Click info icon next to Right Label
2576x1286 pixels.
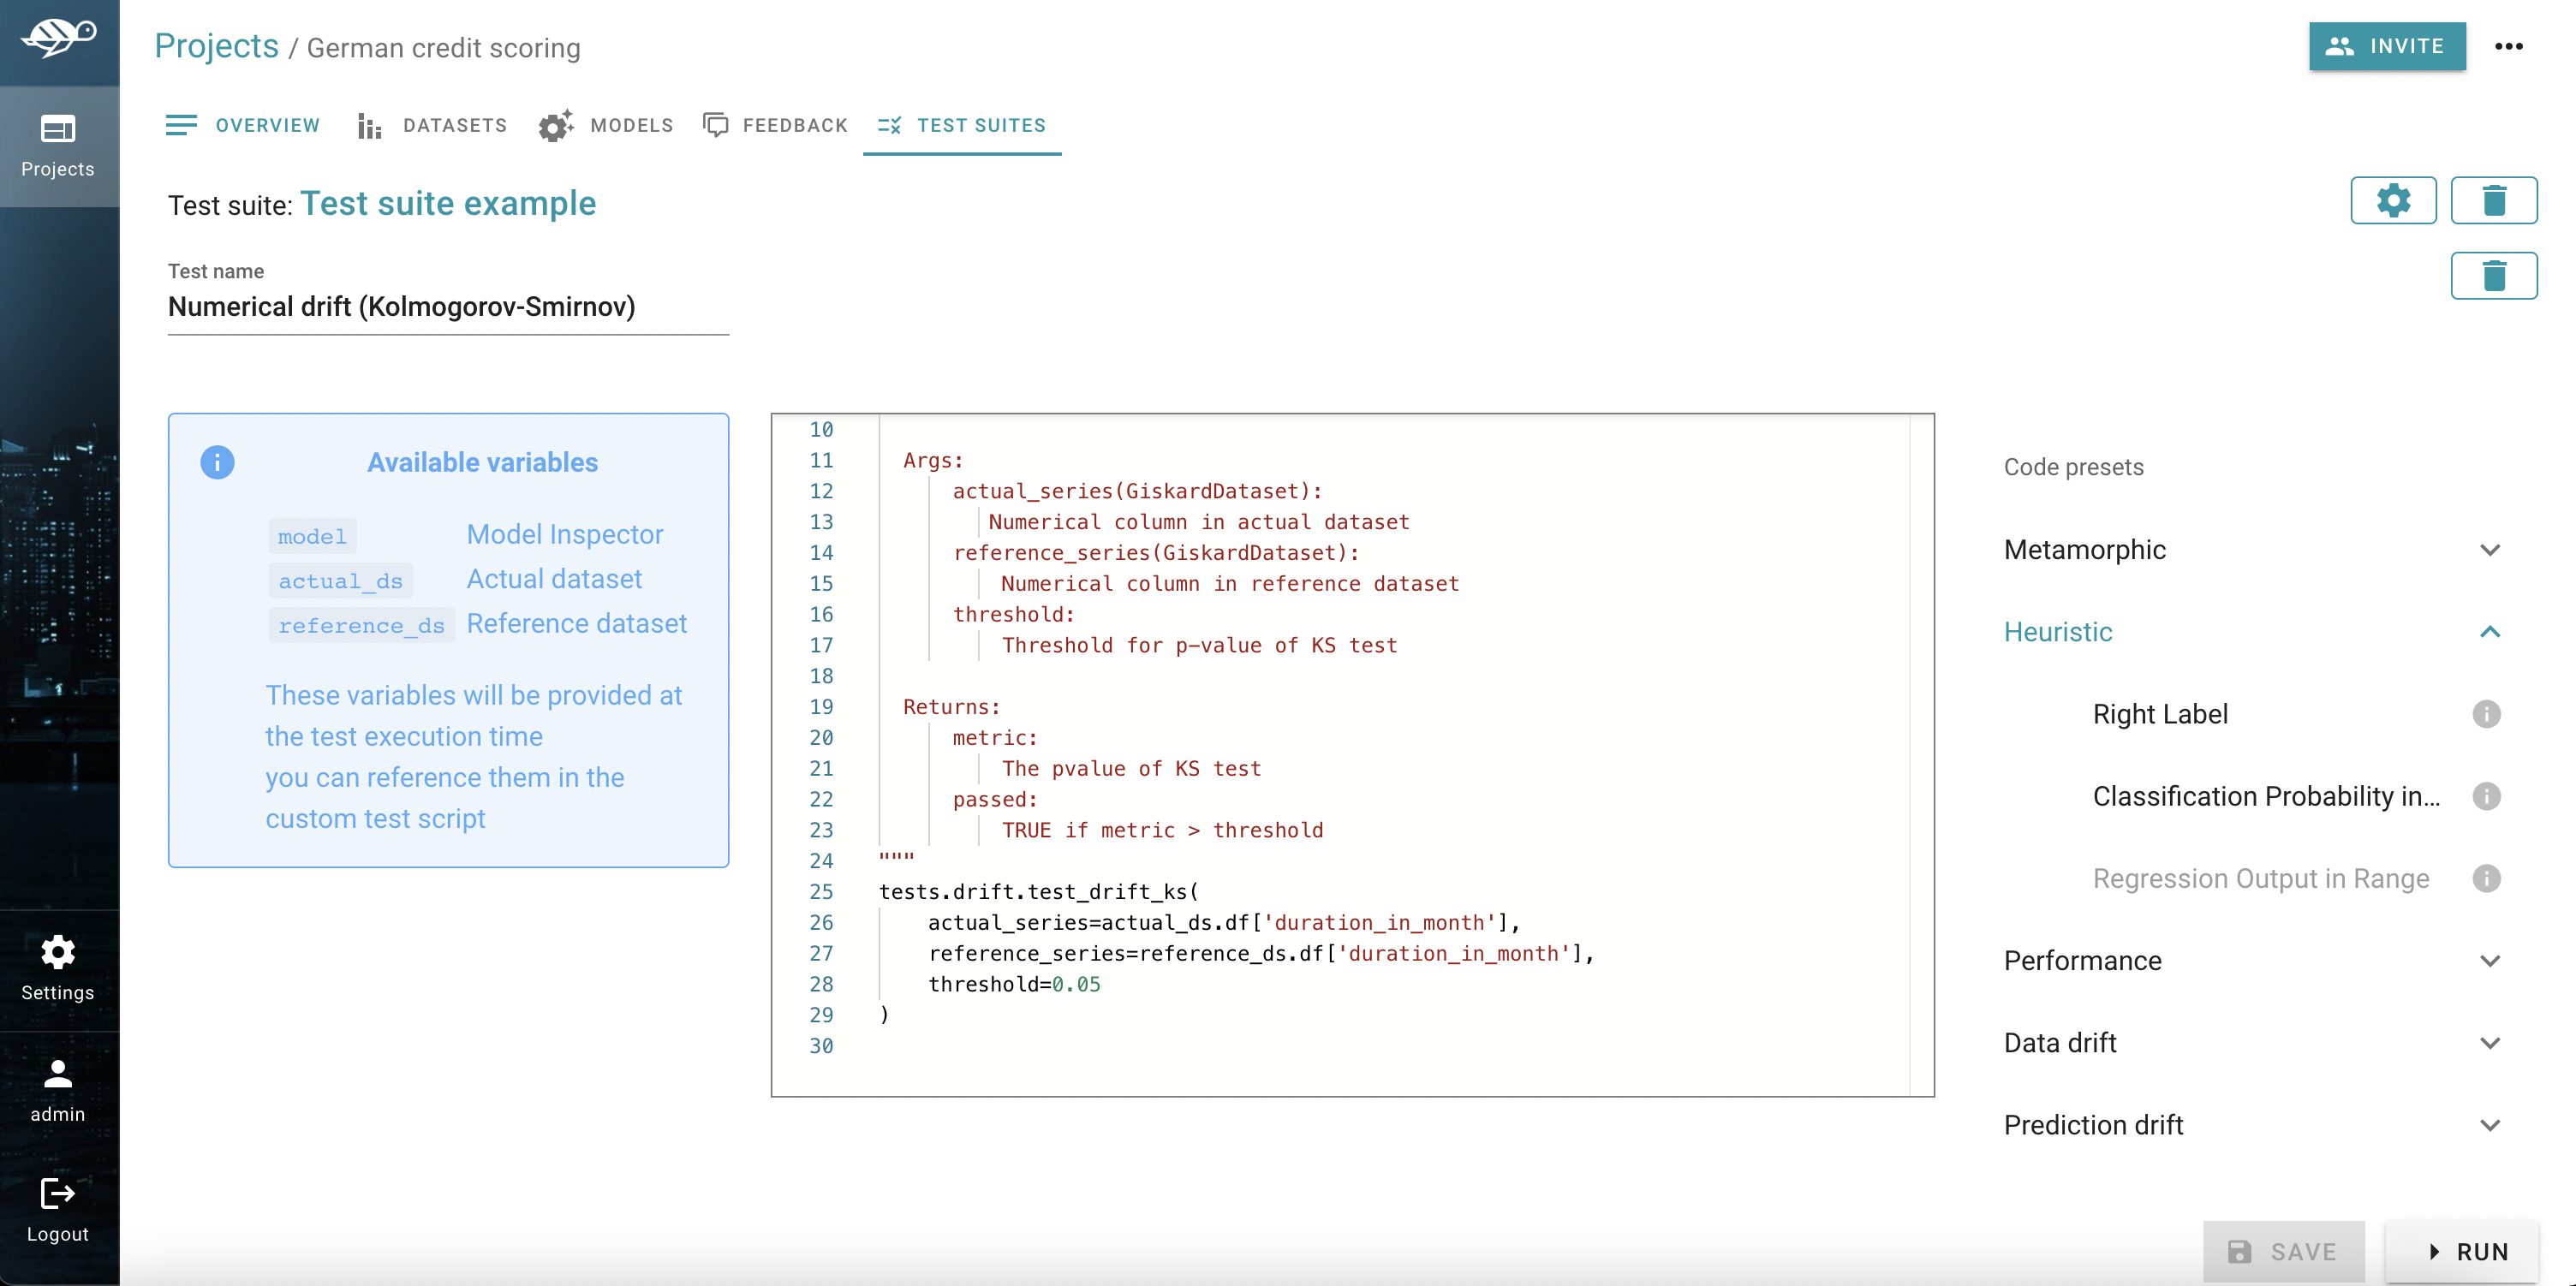coord(2486,714)
